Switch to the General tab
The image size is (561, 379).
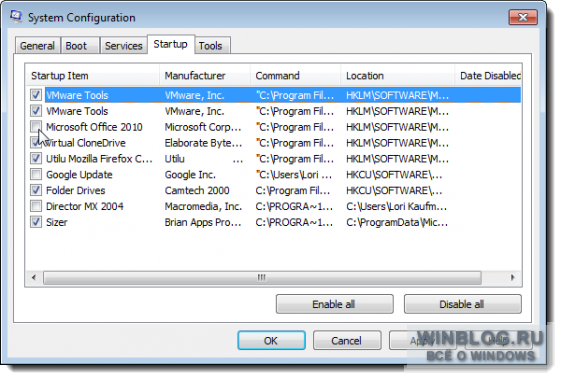point(37,46)
